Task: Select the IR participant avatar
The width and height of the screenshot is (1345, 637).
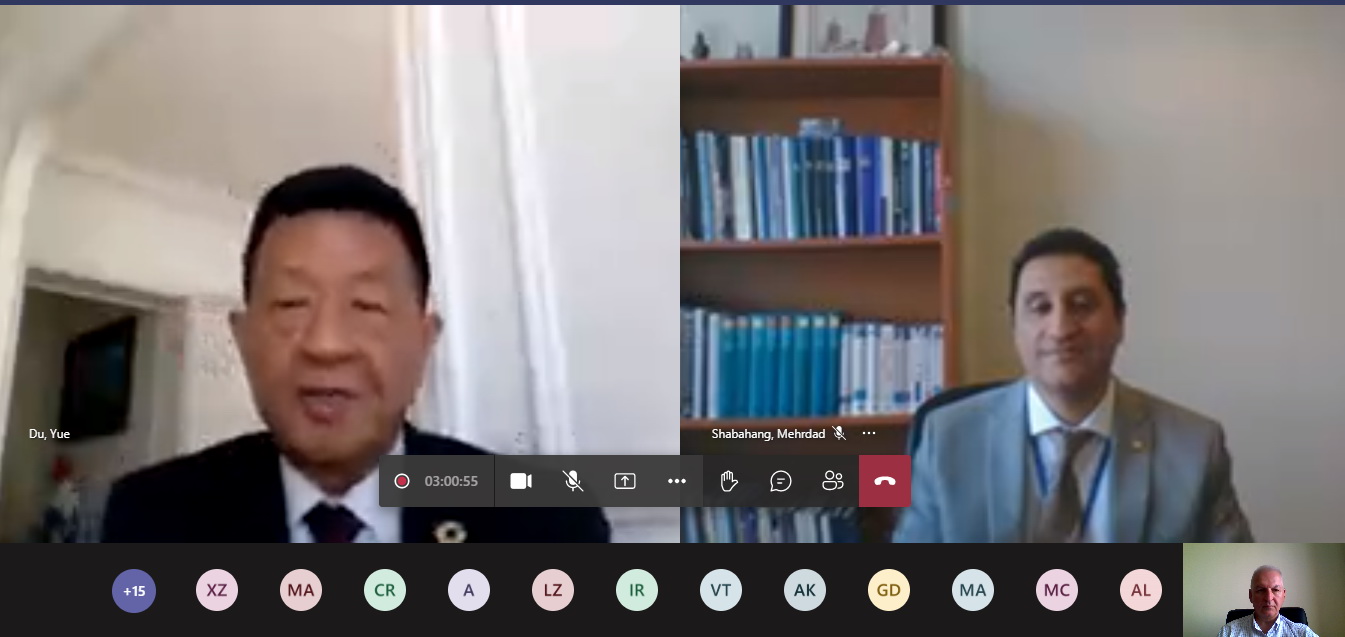Action: click(638, 590)
